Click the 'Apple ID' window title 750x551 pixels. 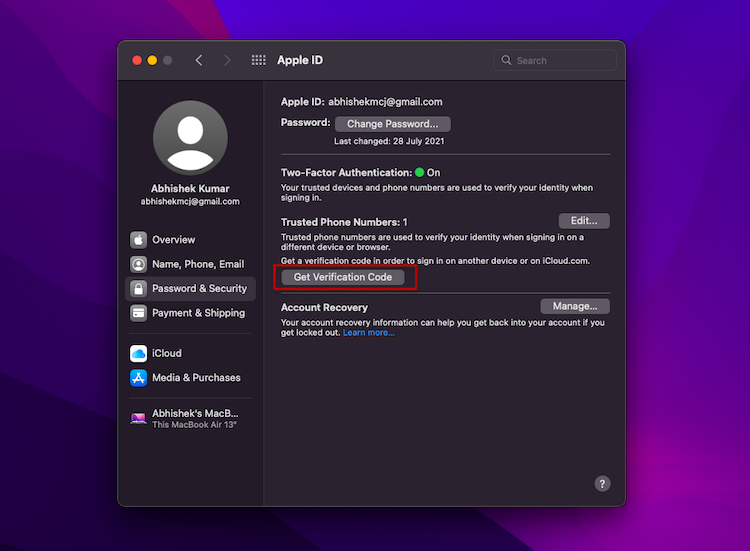(x=300, y=60)
